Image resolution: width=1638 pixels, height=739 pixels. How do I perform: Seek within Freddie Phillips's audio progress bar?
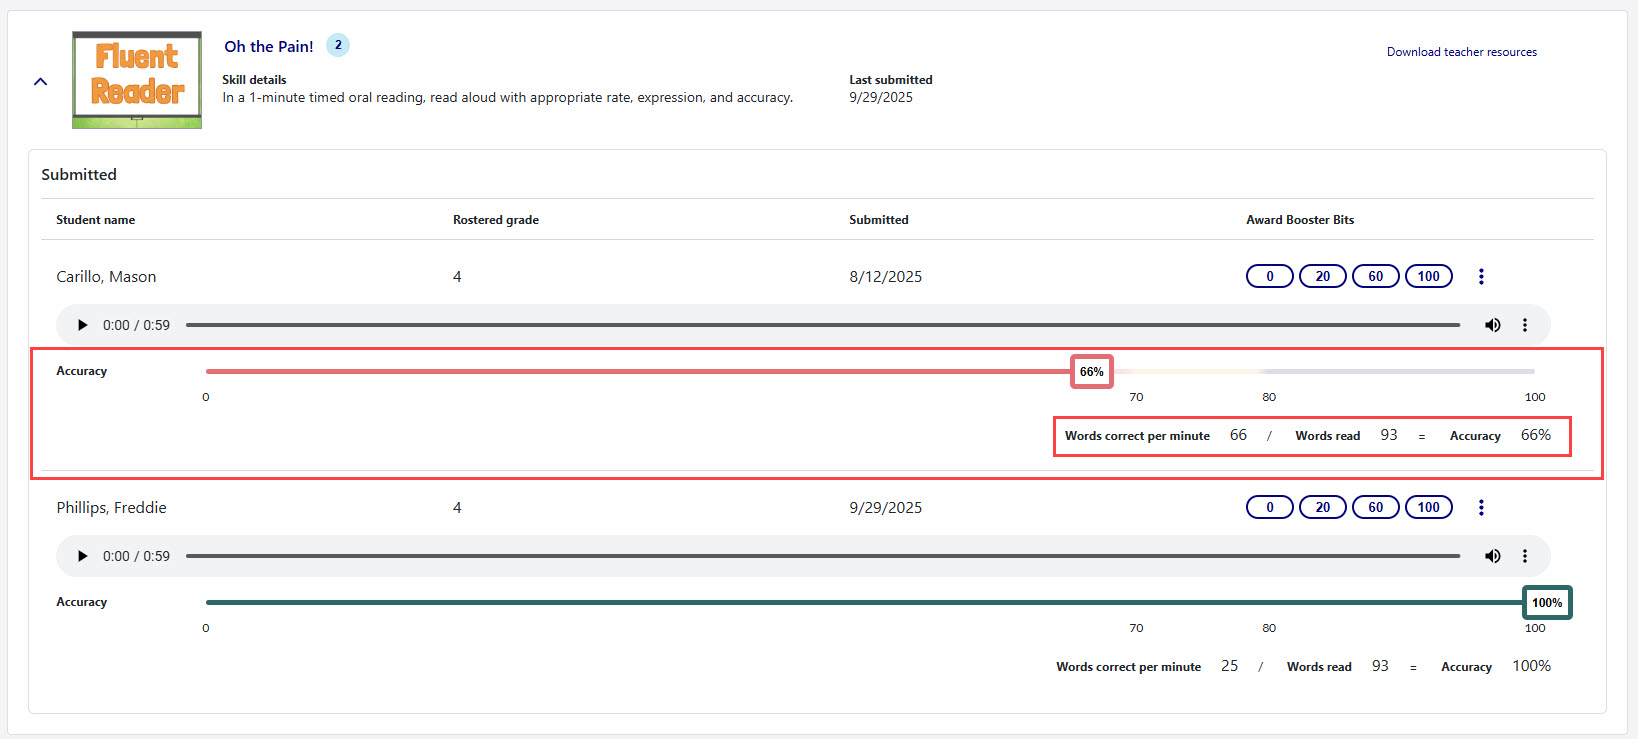pos(822,556)
